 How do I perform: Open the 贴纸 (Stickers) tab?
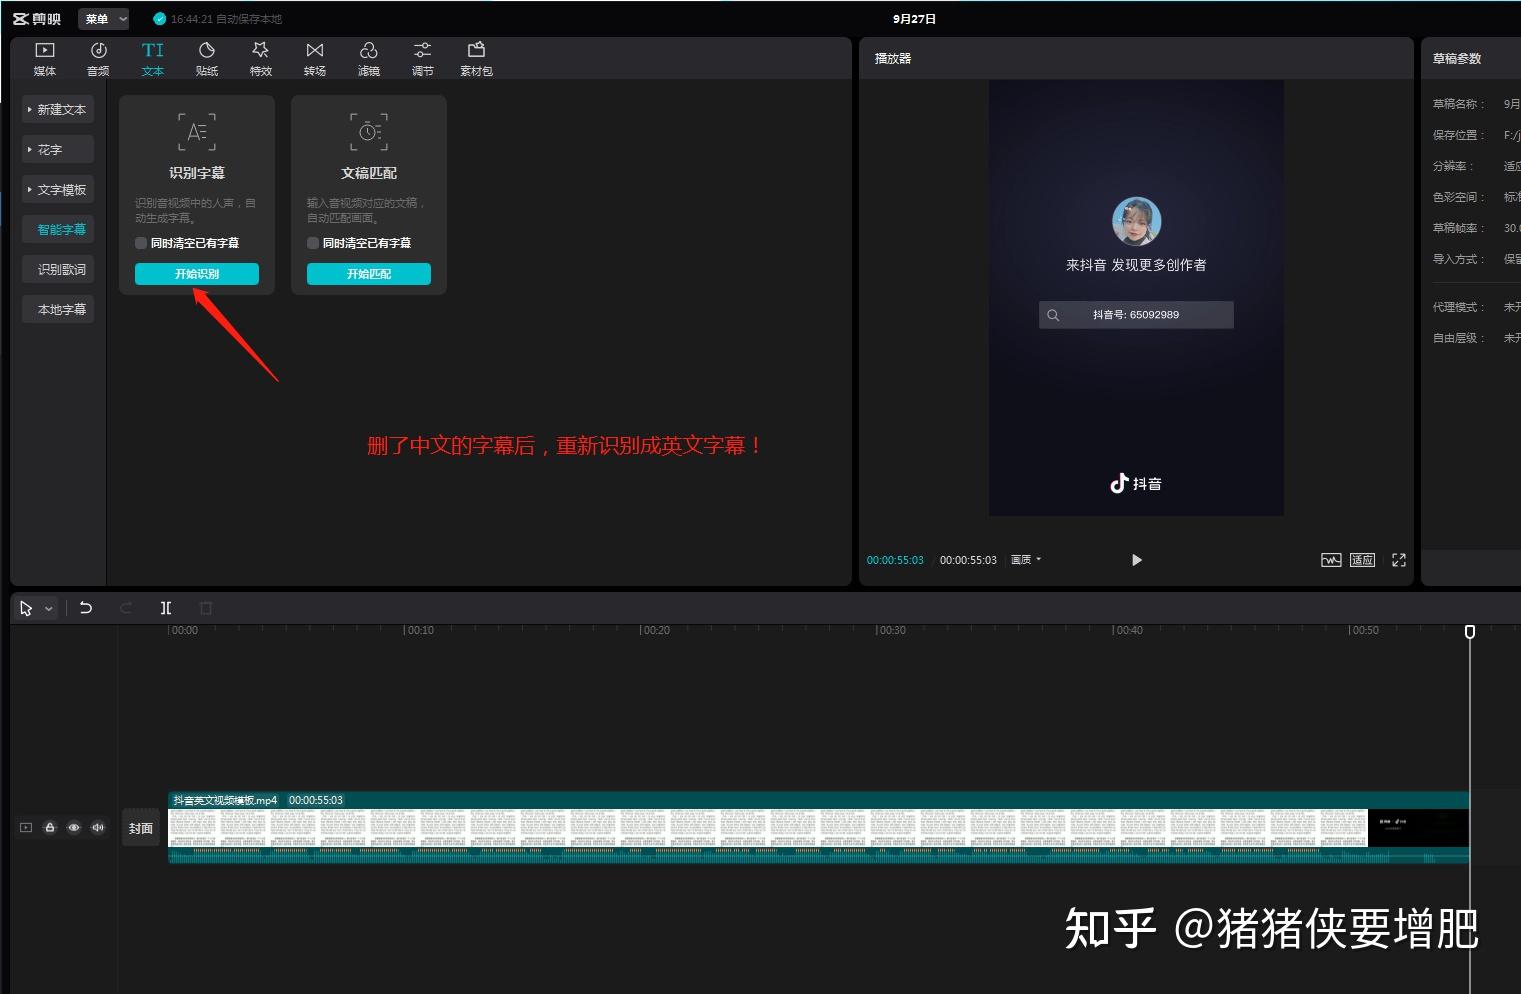click(x=207, y=59)
